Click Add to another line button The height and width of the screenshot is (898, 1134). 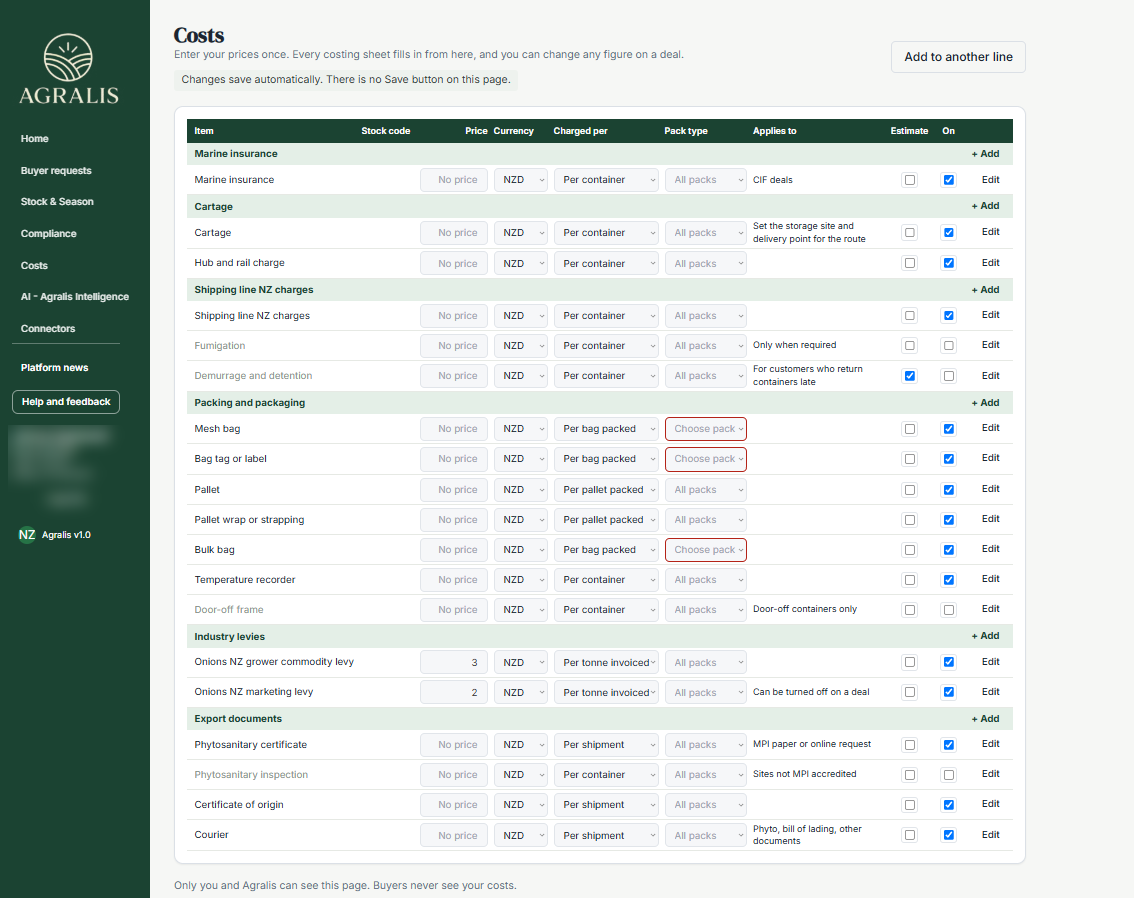click(x=958, y=57)
